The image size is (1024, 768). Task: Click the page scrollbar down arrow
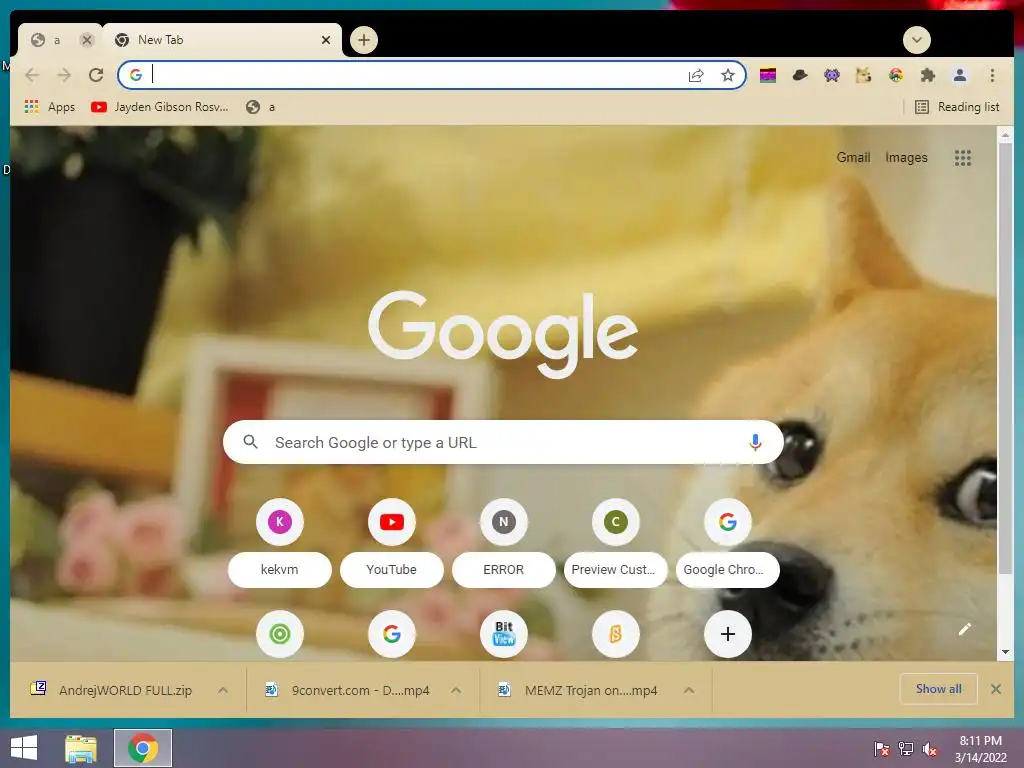tap(1005, 652)
